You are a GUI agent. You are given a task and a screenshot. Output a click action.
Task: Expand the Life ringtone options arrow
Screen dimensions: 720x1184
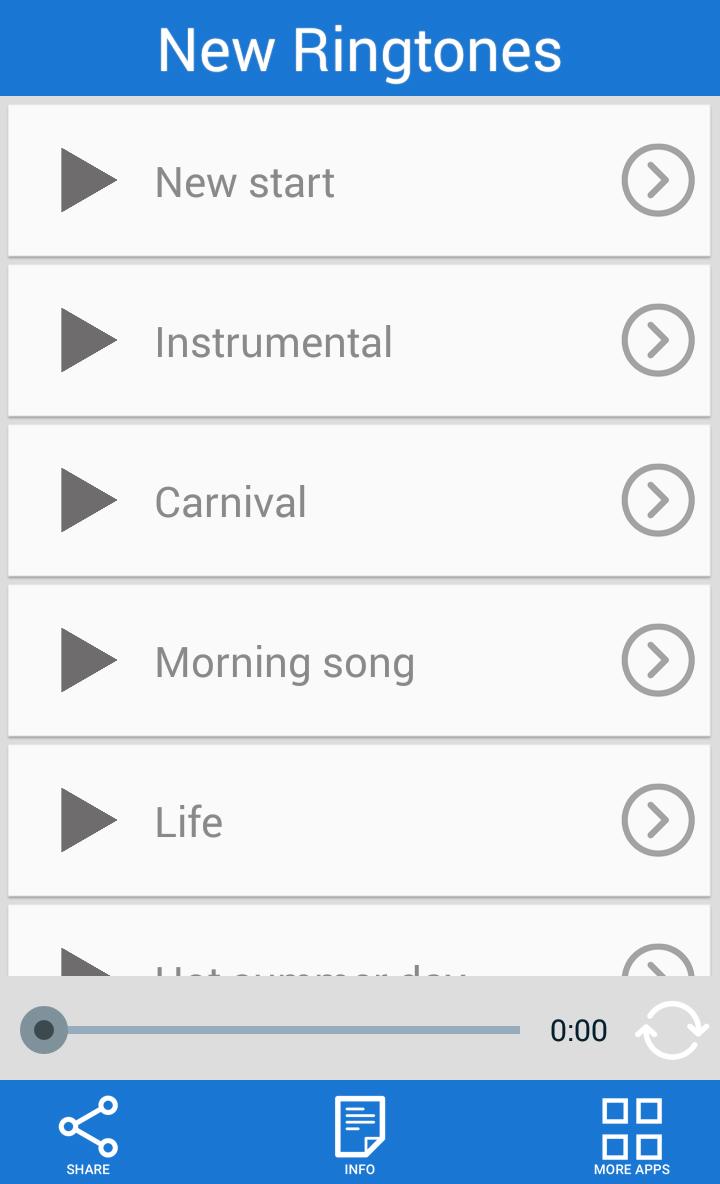click(x=657, y=820)
